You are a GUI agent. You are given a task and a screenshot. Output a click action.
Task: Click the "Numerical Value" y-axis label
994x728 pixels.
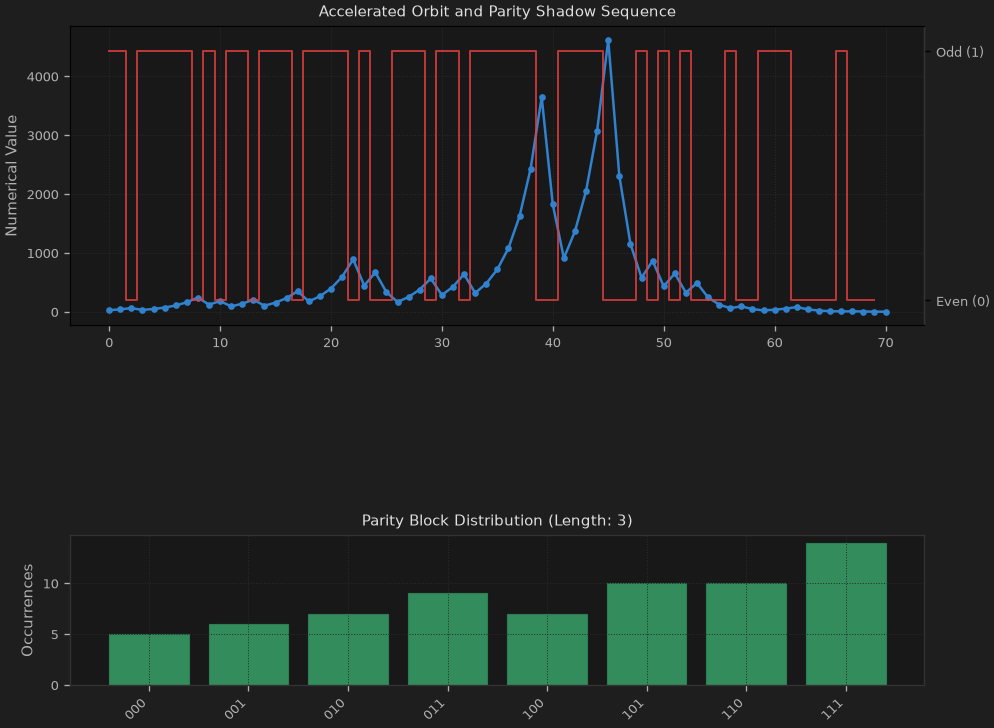click(11, 176)
